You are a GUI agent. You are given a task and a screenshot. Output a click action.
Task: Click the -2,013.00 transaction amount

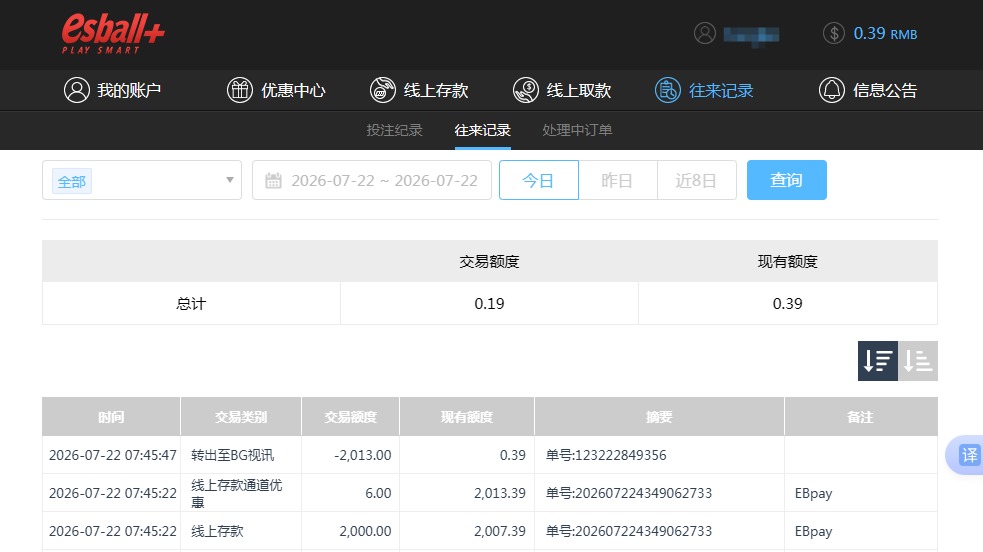click(x=362, y=456)
